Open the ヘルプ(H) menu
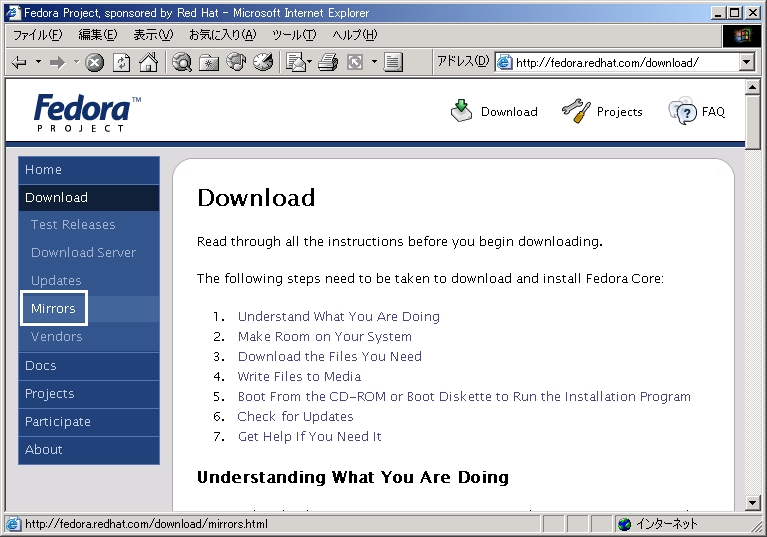767x537 pixels. (355, 35)
